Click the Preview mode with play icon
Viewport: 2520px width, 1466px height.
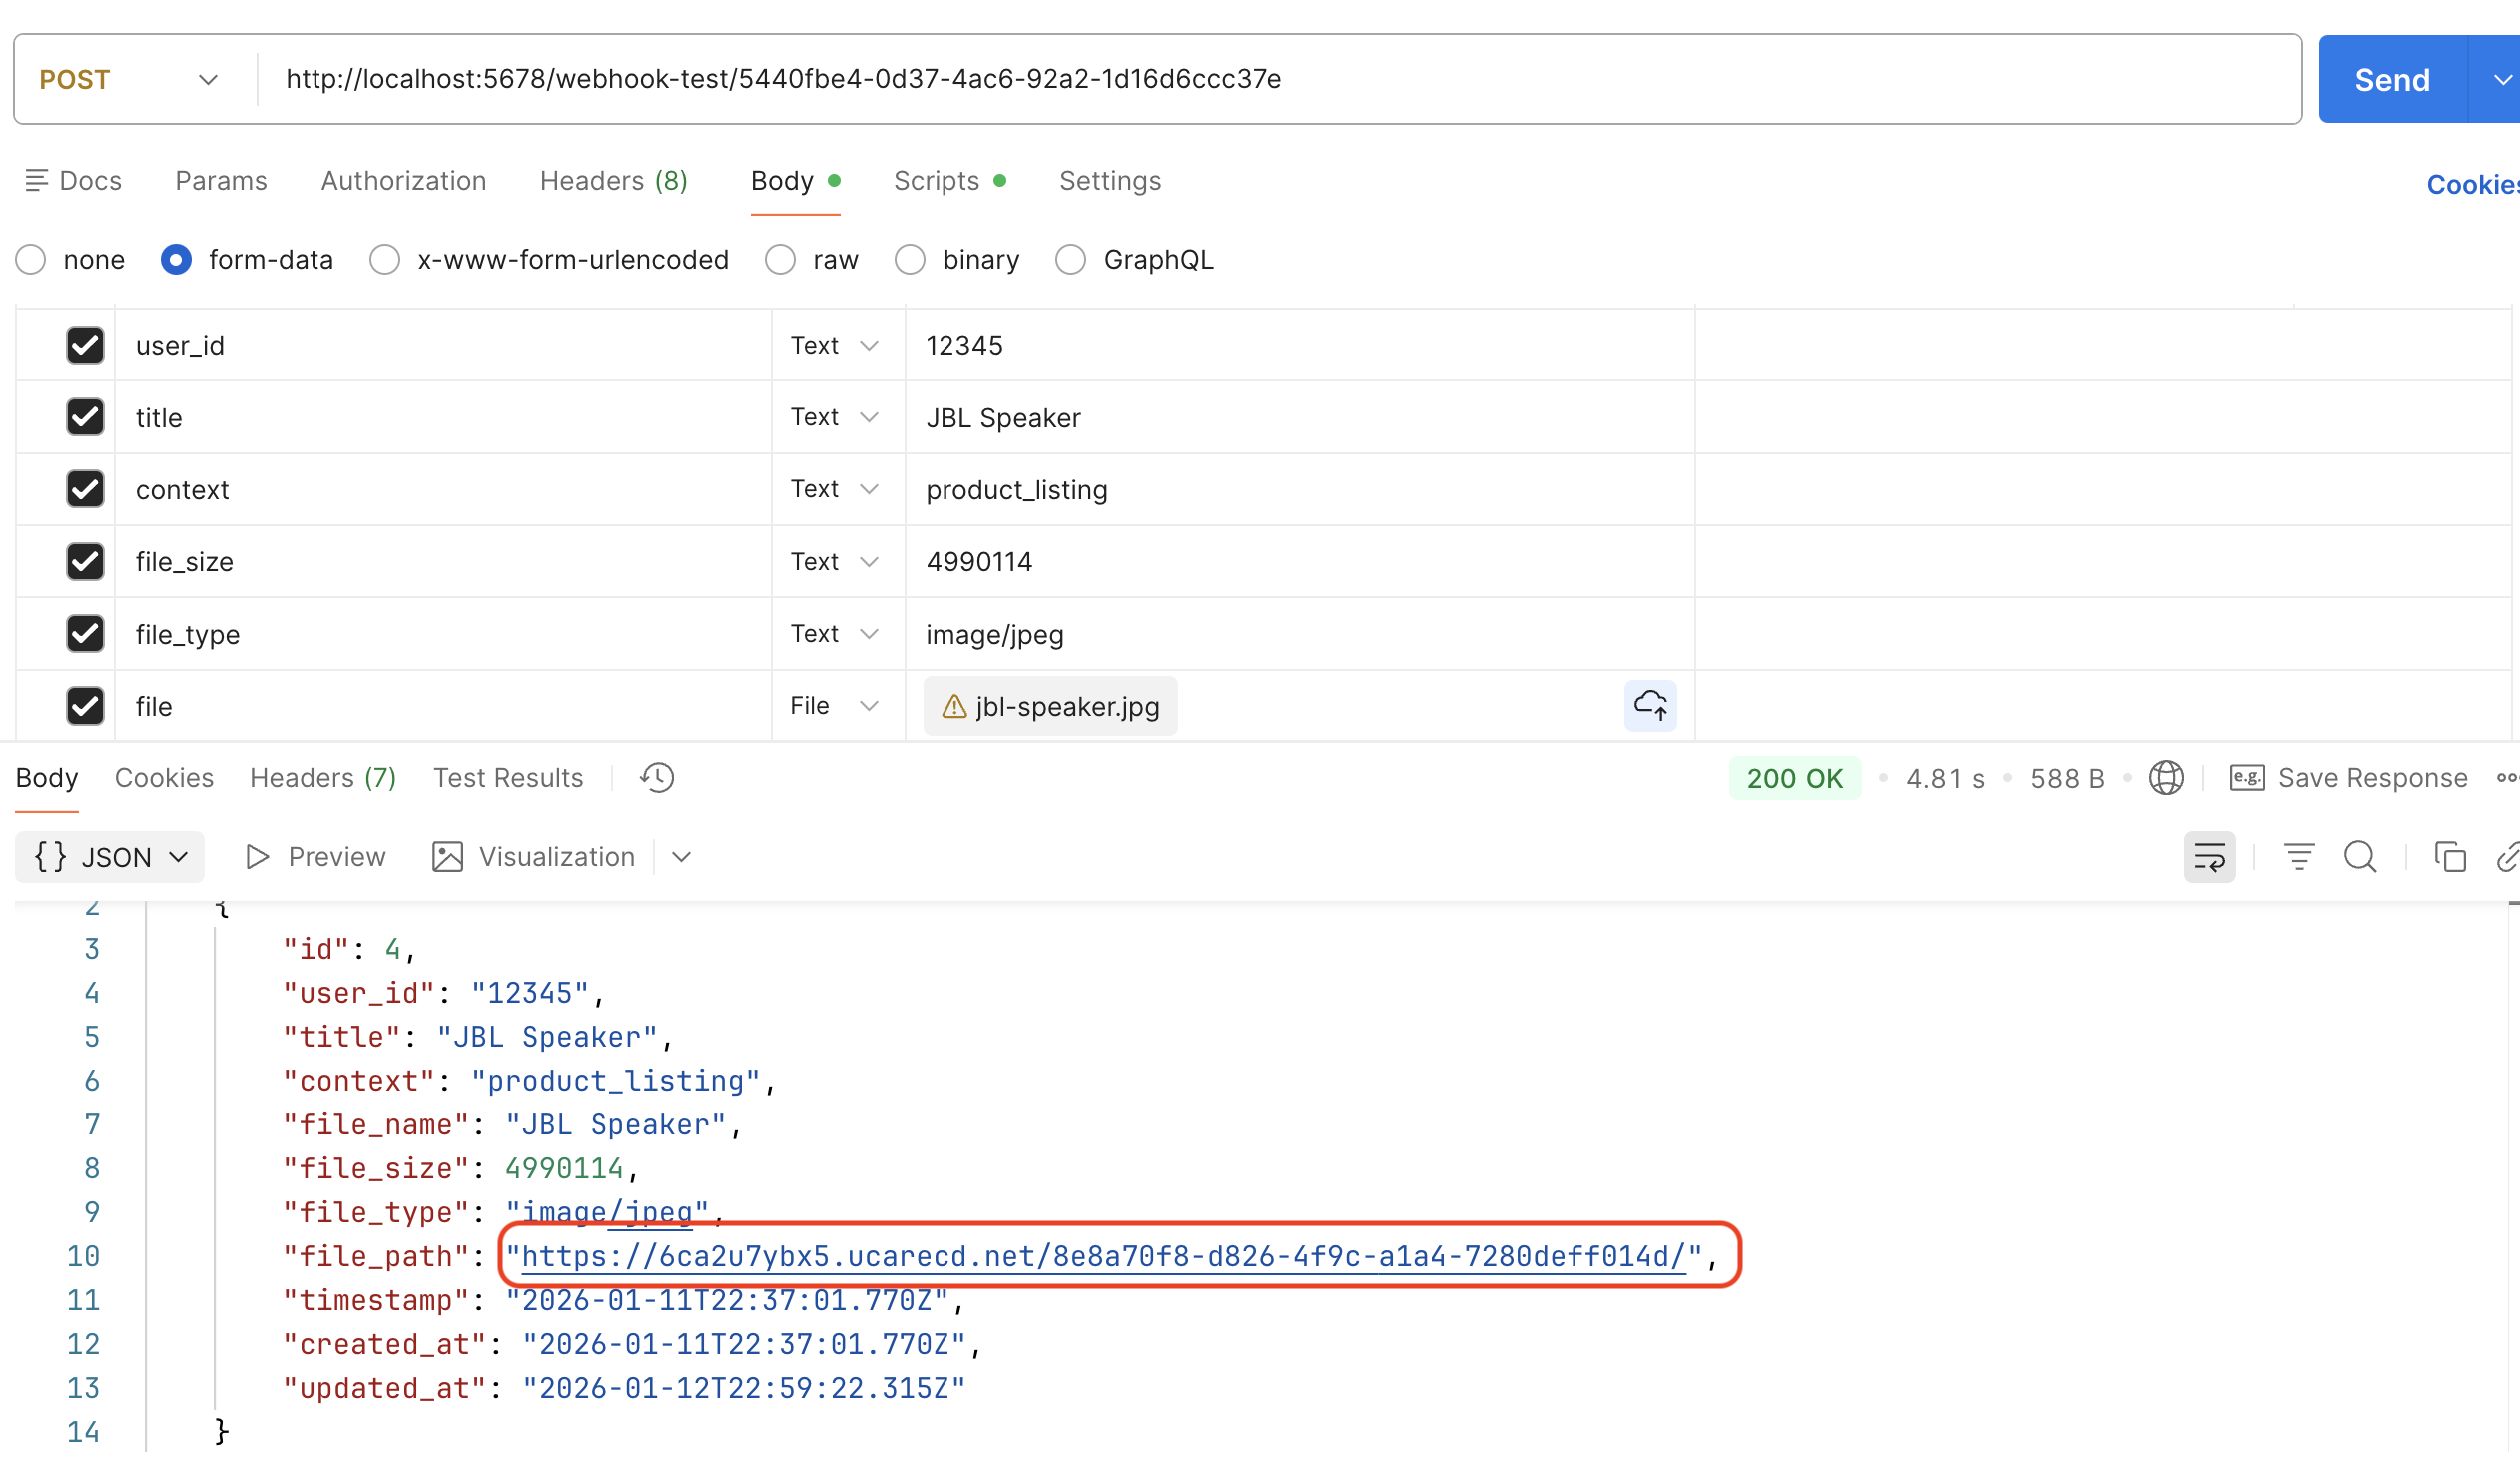314,856
